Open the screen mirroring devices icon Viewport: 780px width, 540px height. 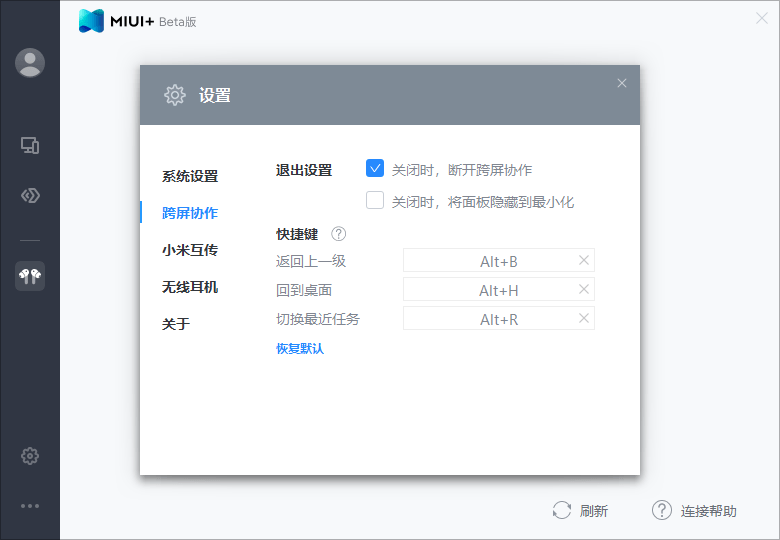tap(30, 146)
